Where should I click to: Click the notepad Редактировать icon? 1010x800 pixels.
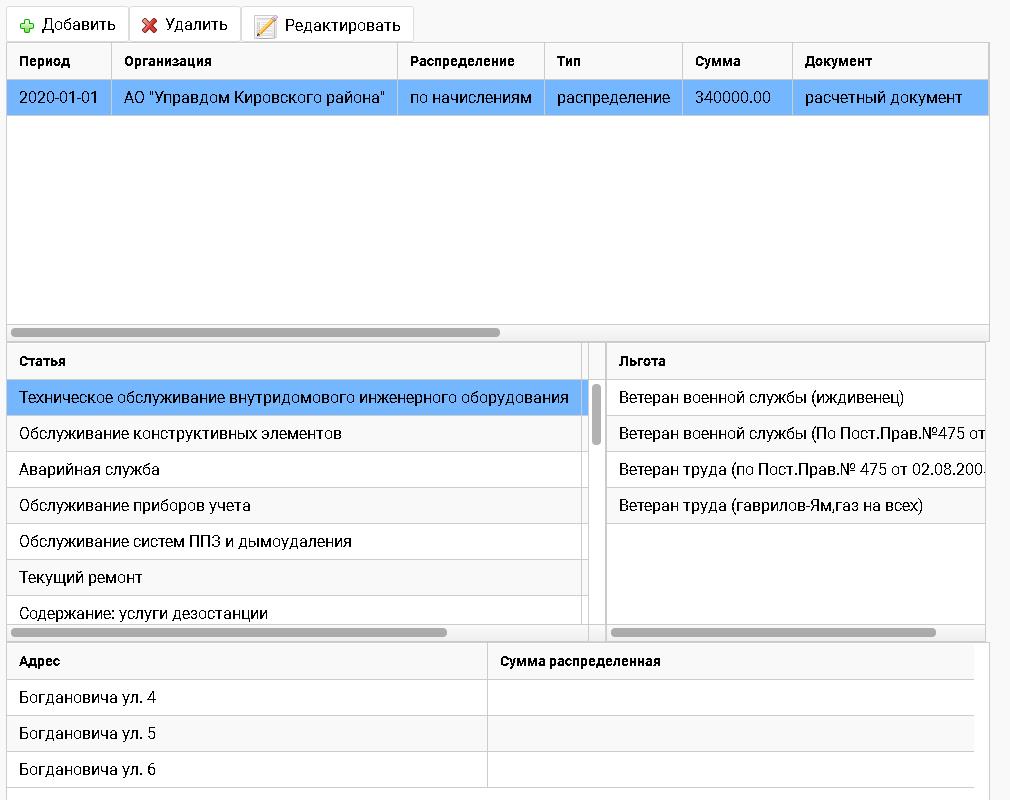coord(265,26)
